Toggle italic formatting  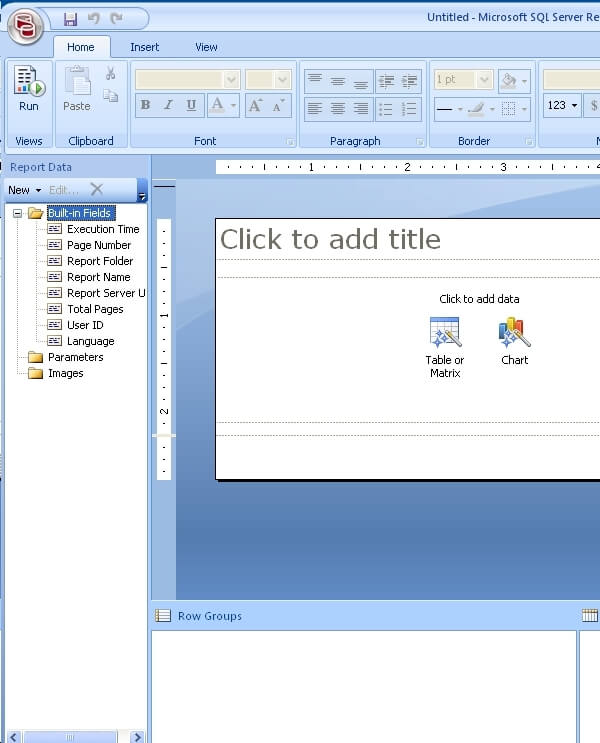tap(168, 105)
